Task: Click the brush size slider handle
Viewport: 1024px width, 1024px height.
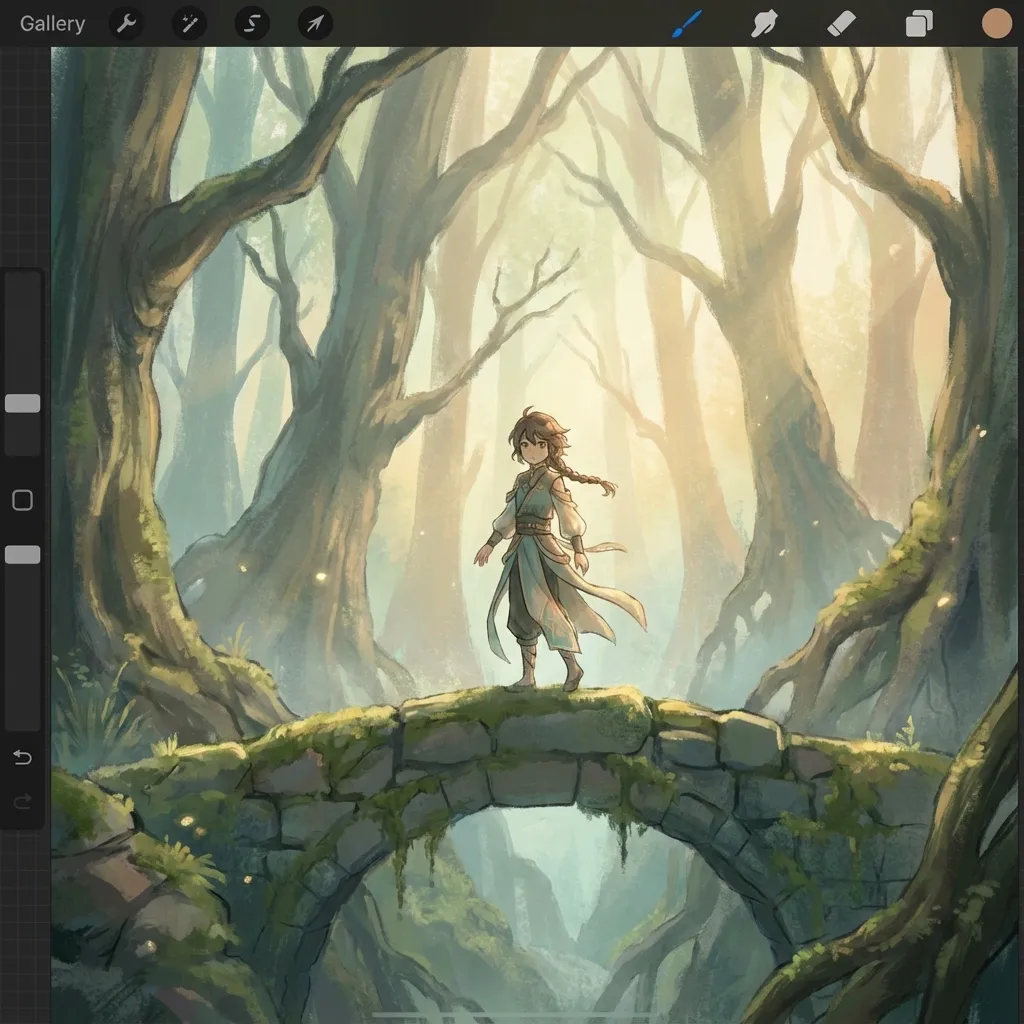Action: (x=23, y=403)
